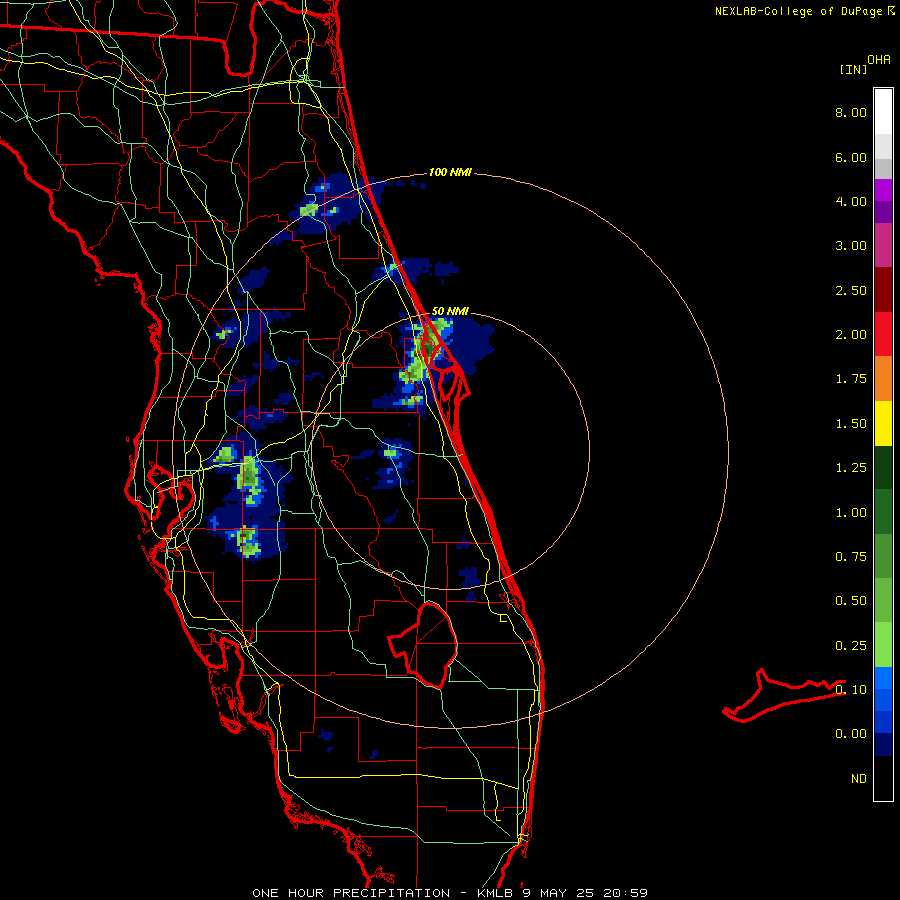Image resolution: width=900 pixels, height=900 pixels.
Task: Click the 0.25 legend value
Action: pyautogui.click(x=851, y=646)
